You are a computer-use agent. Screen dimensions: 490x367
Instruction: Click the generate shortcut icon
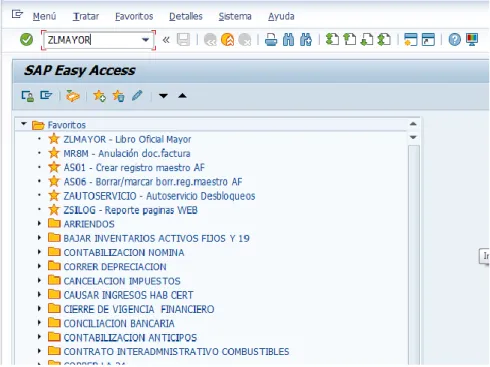coord(428,40)
